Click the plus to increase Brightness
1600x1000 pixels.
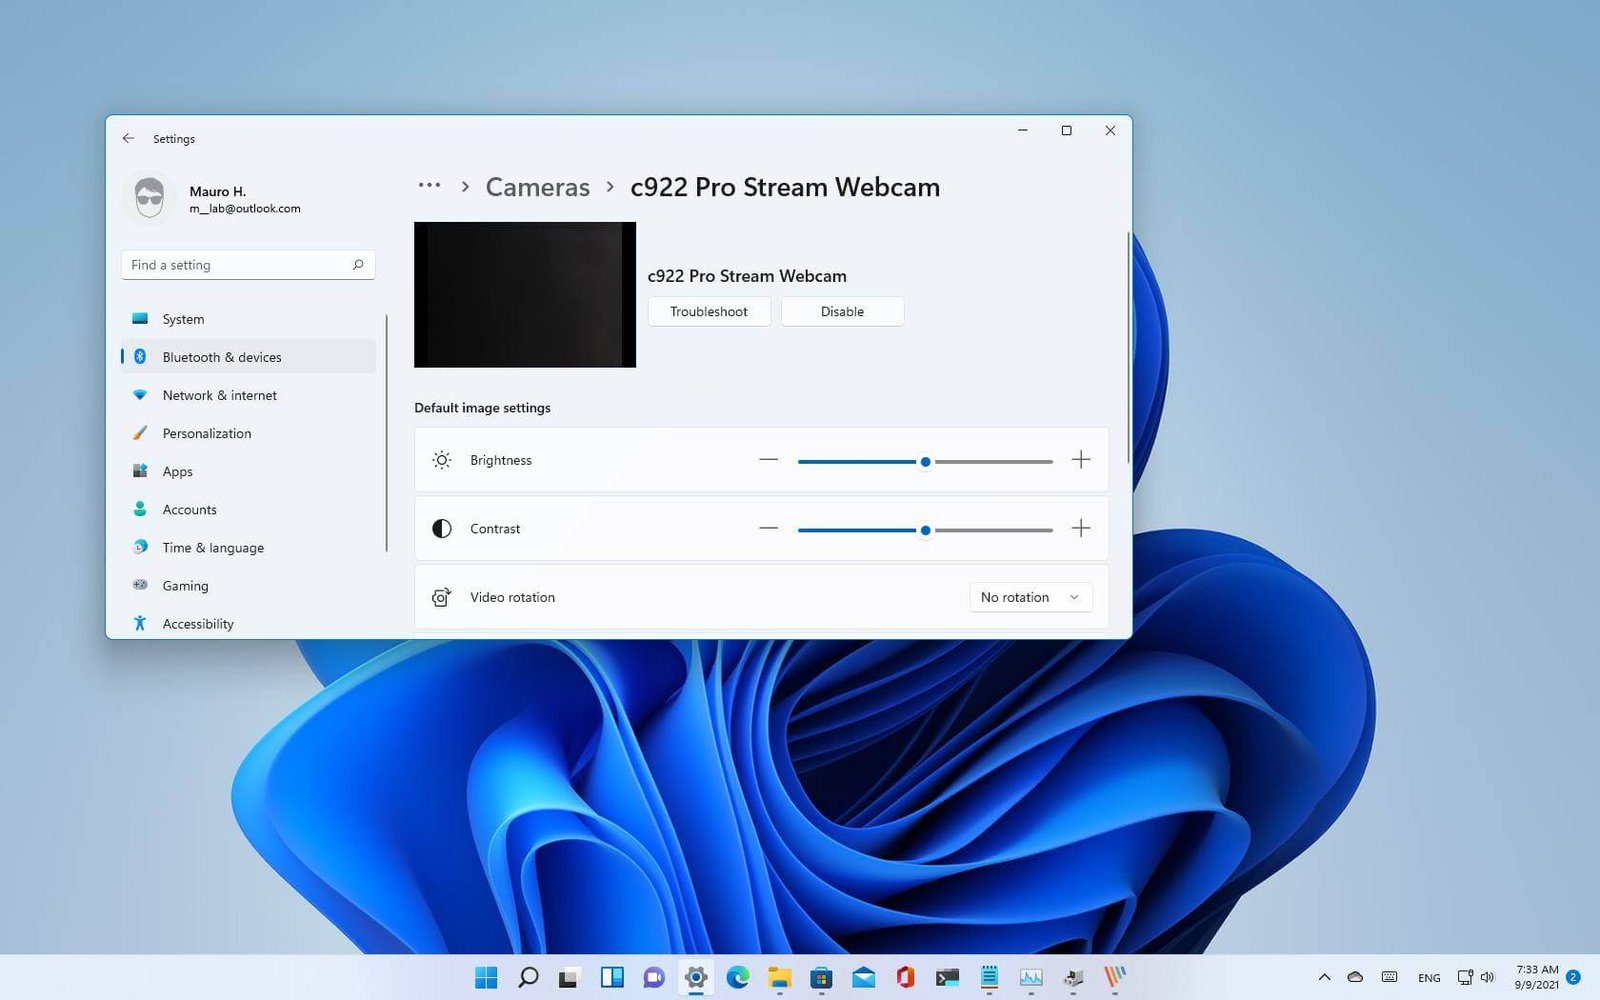coord(1080,460)
